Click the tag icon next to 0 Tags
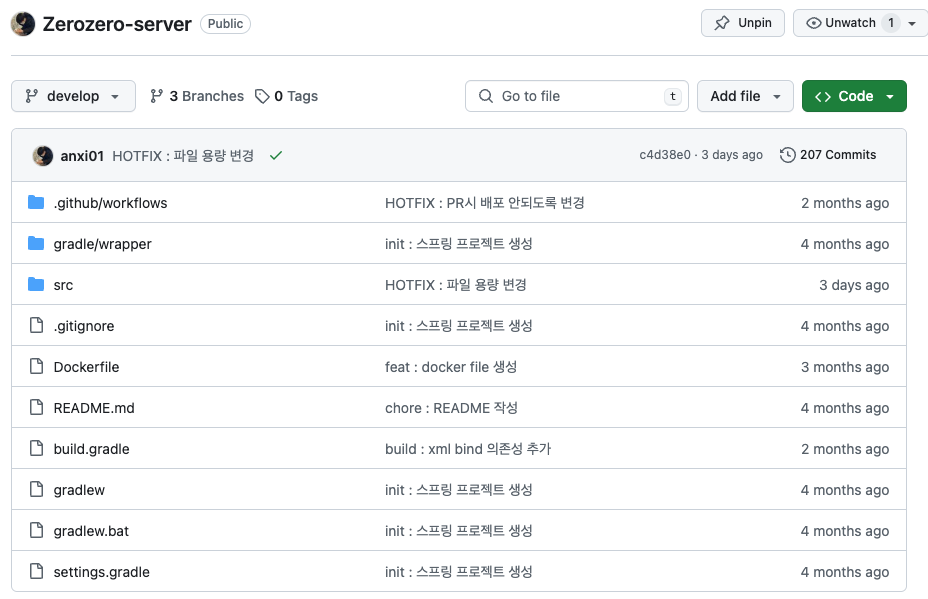 pos(262,96)
